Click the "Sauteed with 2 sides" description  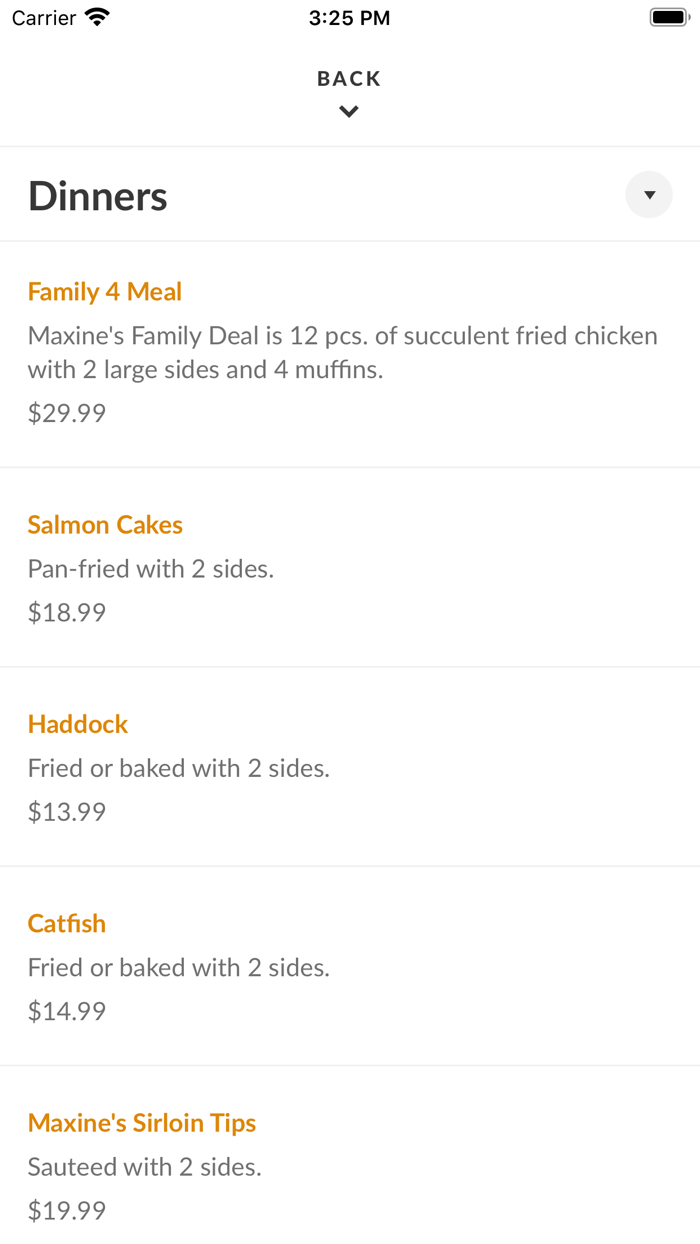(x=145, y=1167)
